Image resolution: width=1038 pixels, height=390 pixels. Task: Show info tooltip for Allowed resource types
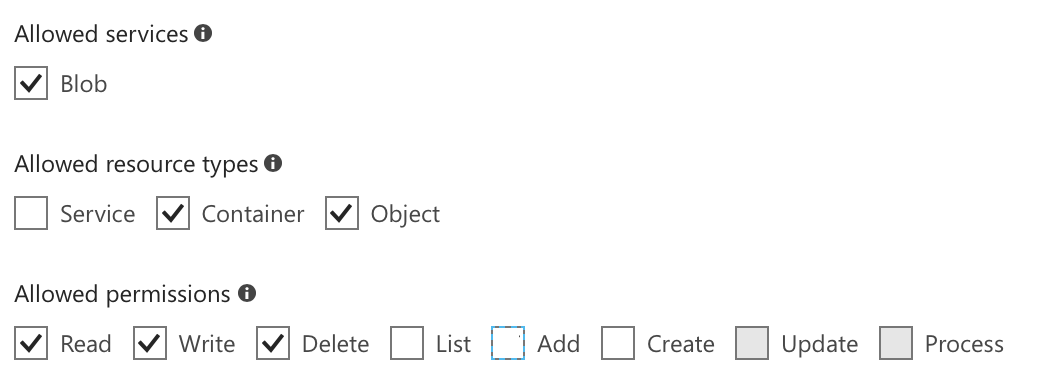[273, 163]
